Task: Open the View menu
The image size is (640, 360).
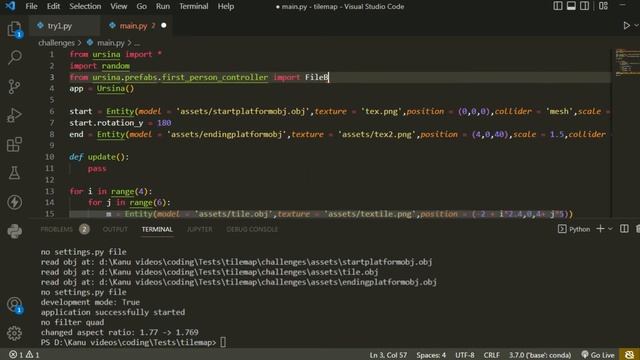Action: (118, 6)
